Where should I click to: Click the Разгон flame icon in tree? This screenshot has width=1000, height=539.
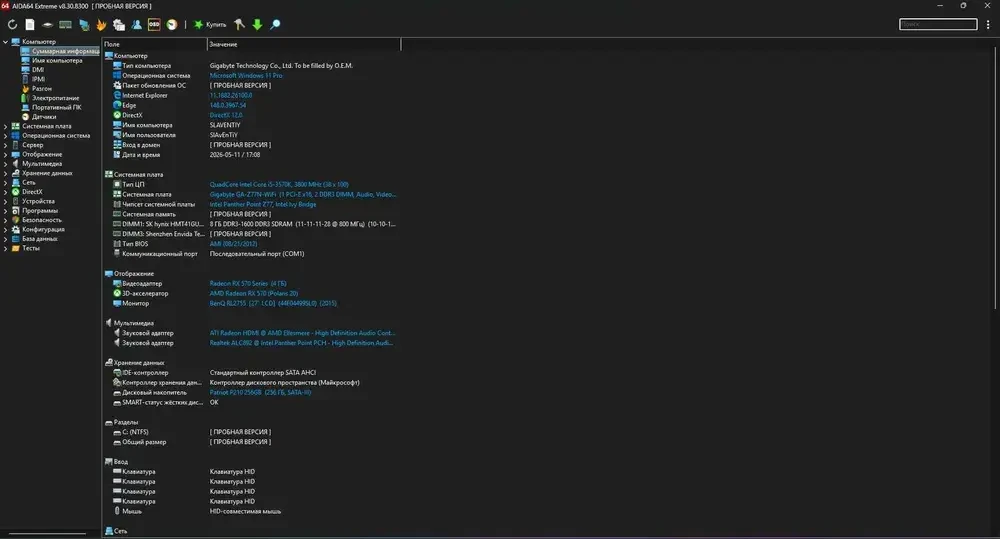[x=26, y=89]
